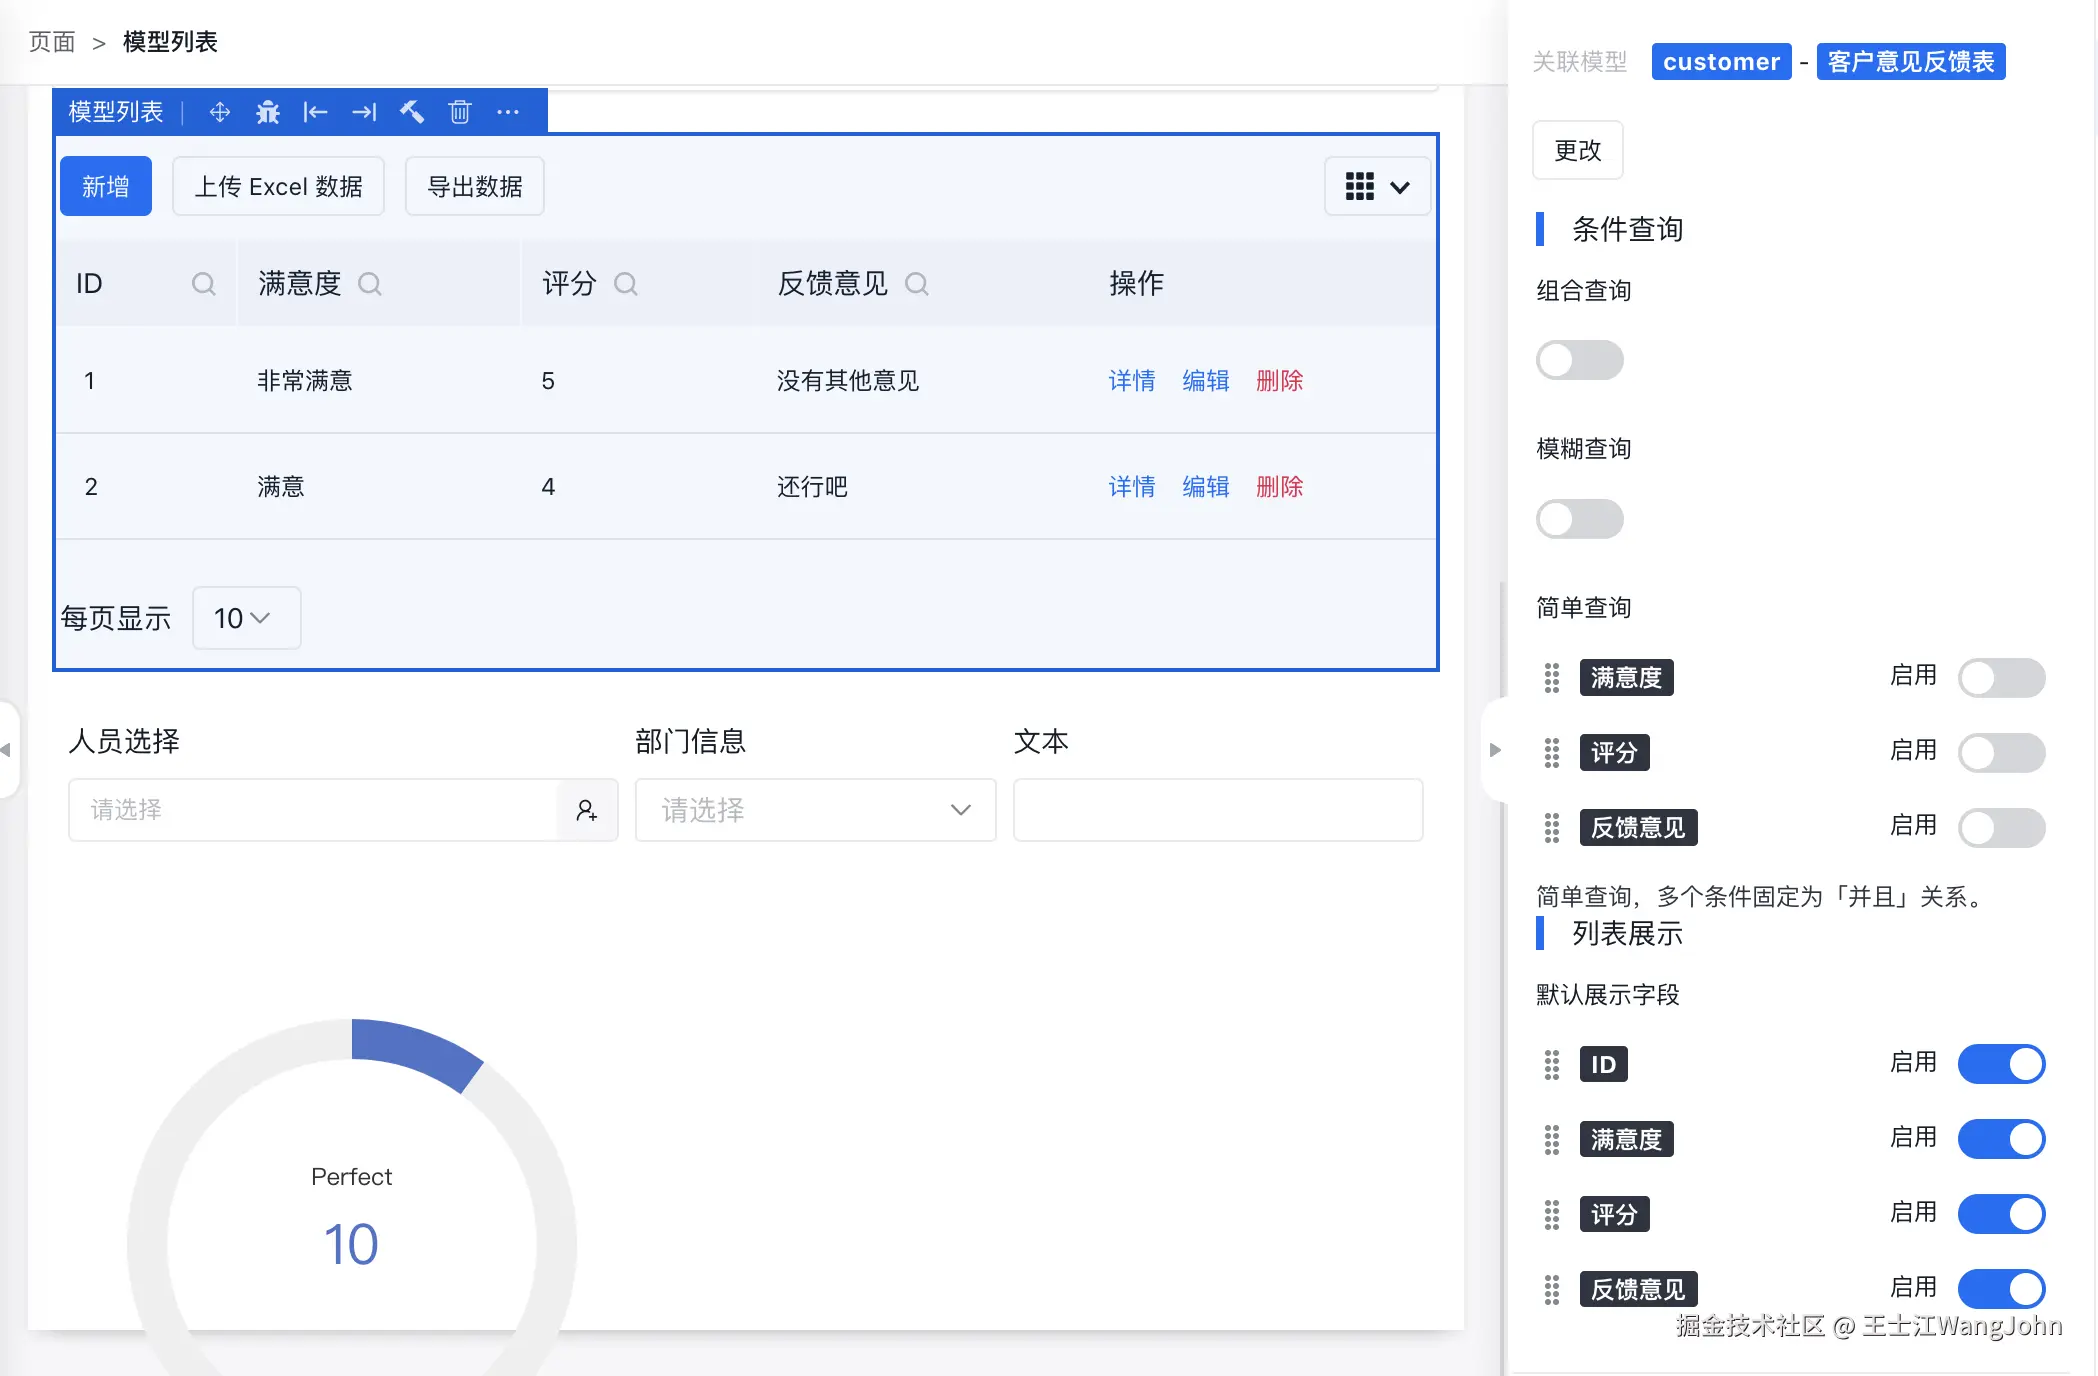Open more options via the ellipsis icon

[x=508, y=112]
